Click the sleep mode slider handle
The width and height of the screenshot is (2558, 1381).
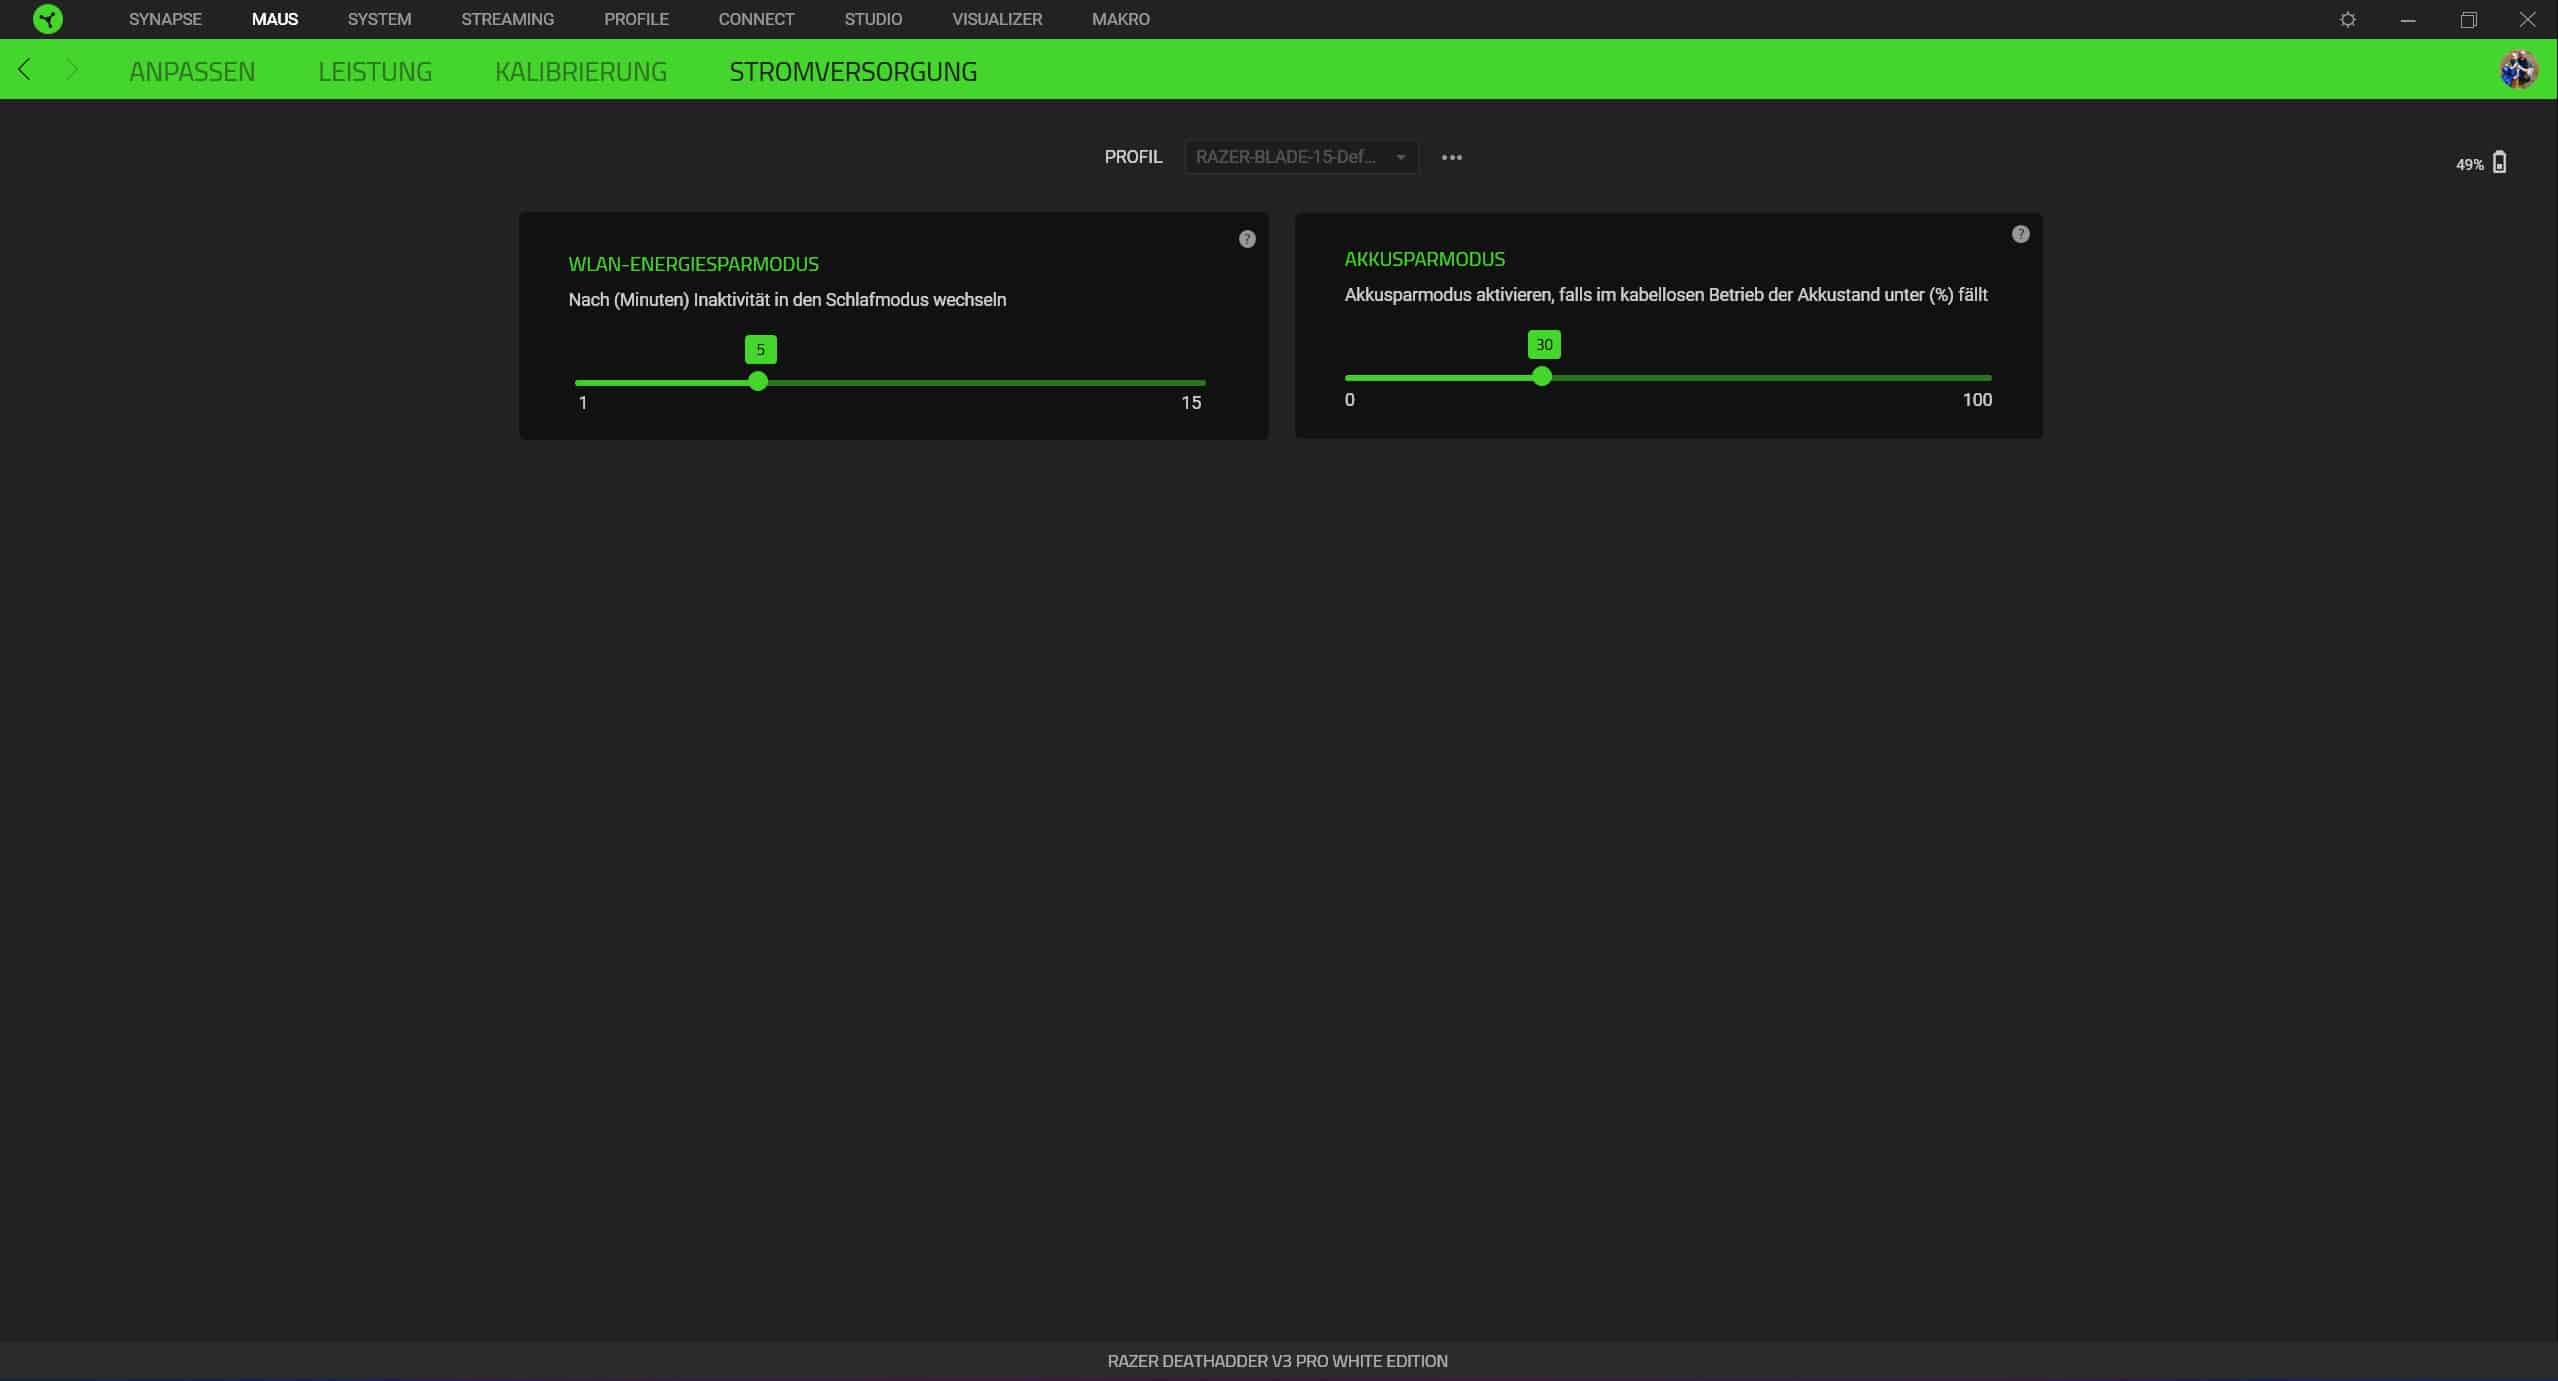tap(758, 381)
